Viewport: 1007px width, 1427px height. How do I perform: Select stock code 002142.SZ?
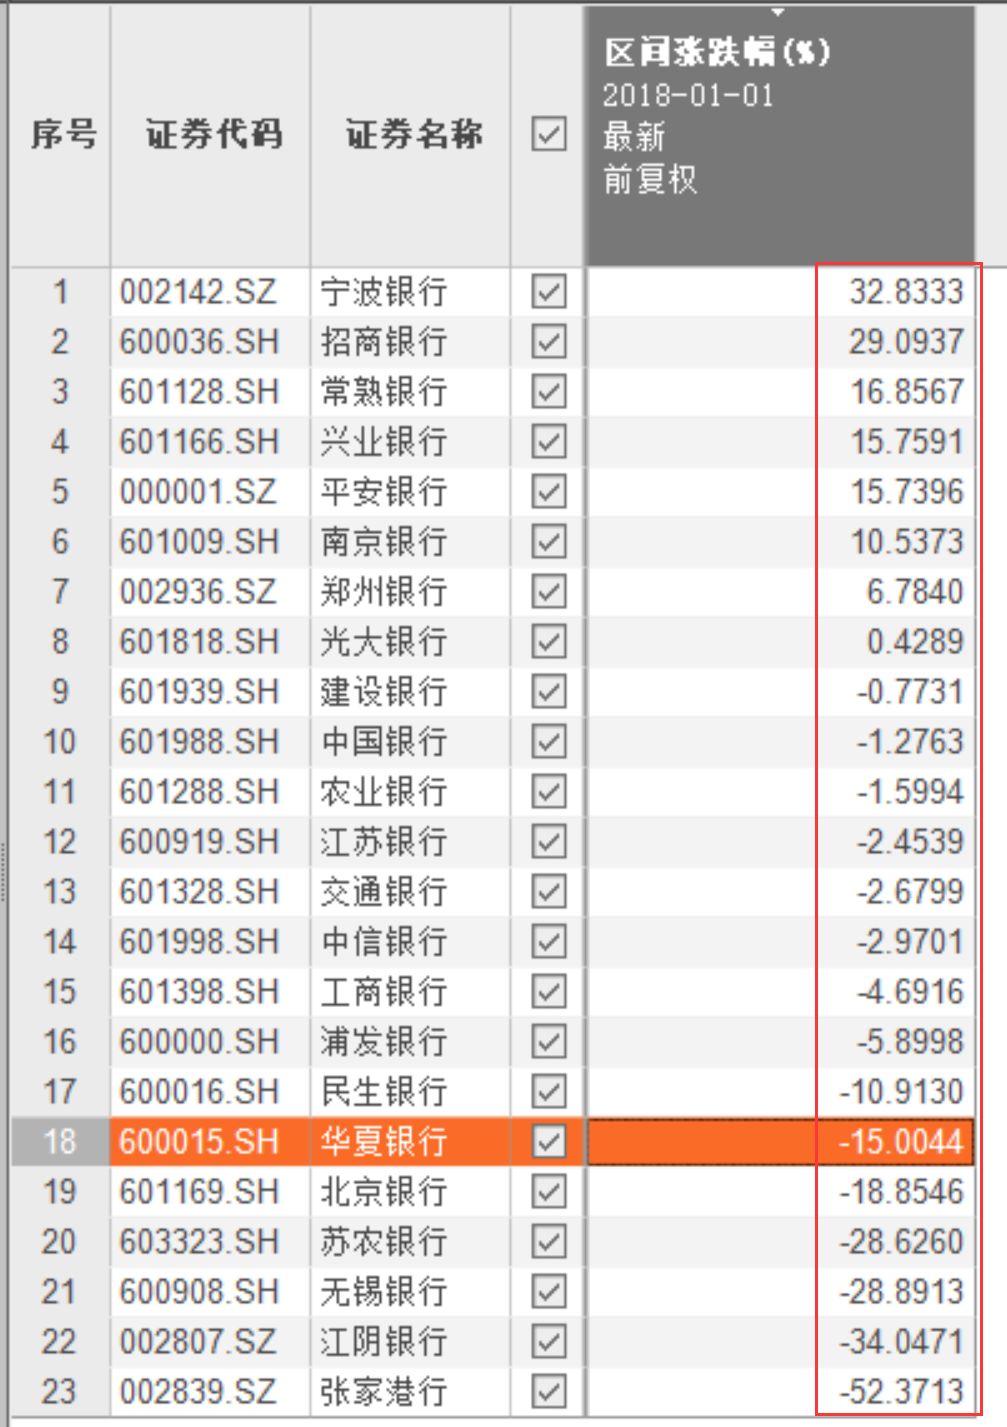[198, 292]
